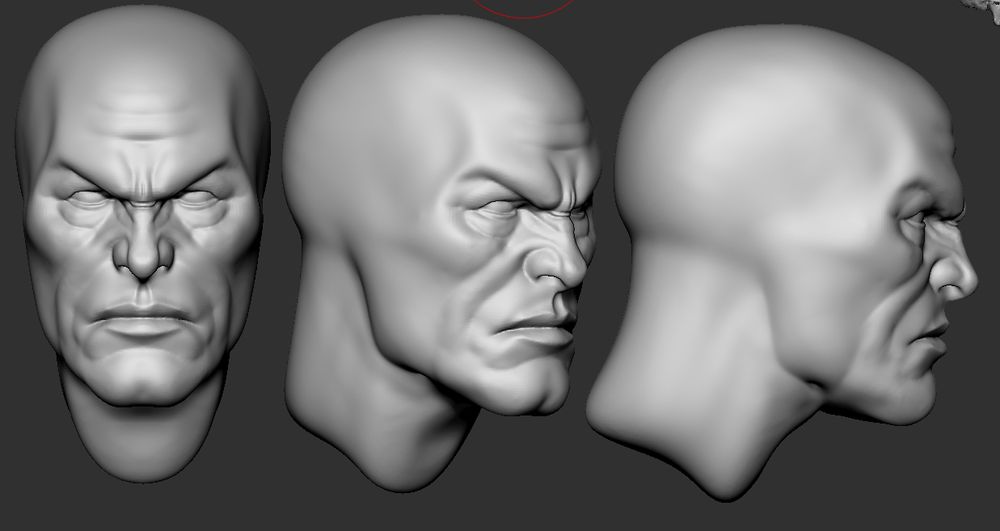This screenshot has width=1000, height=531.
Task: Select the three-quarter view head sculpt
Action: click(440, 252)
